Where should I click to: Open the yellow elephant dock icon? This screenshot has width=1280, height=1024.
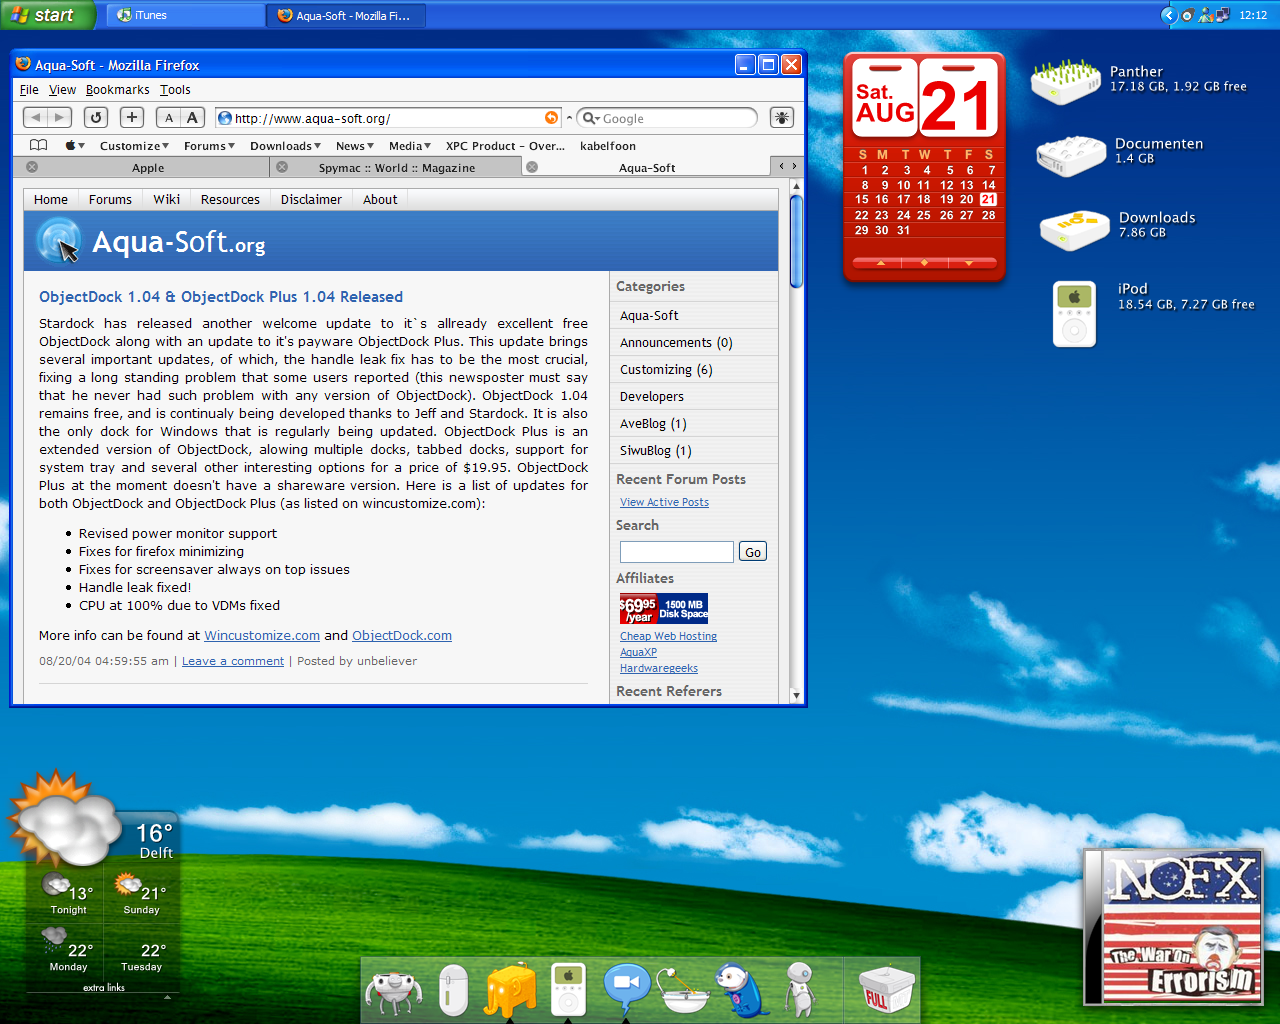click(510, 990)
